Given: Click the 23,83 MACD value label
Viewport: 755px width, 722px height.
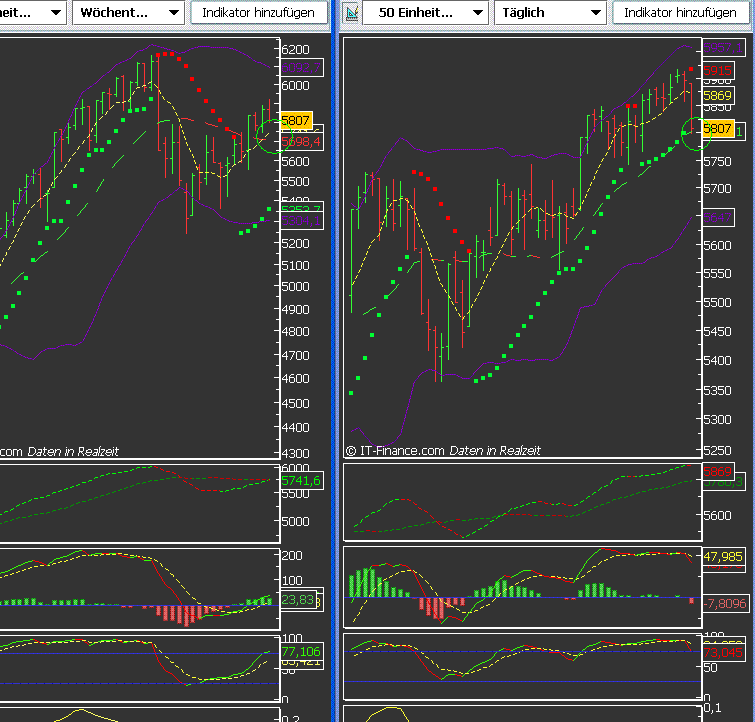Looking at the screenshot, I should click(298, 600).
